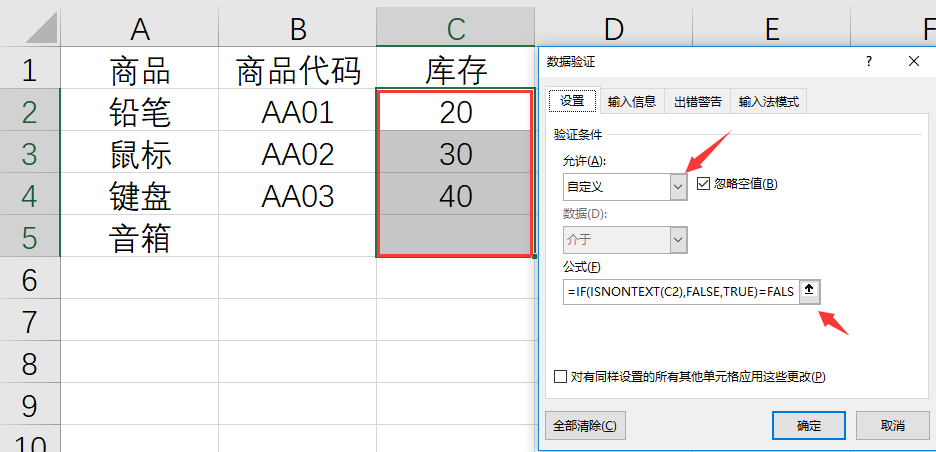Select the 设置 tab
The image size is (936, 452).
(572, 100)
